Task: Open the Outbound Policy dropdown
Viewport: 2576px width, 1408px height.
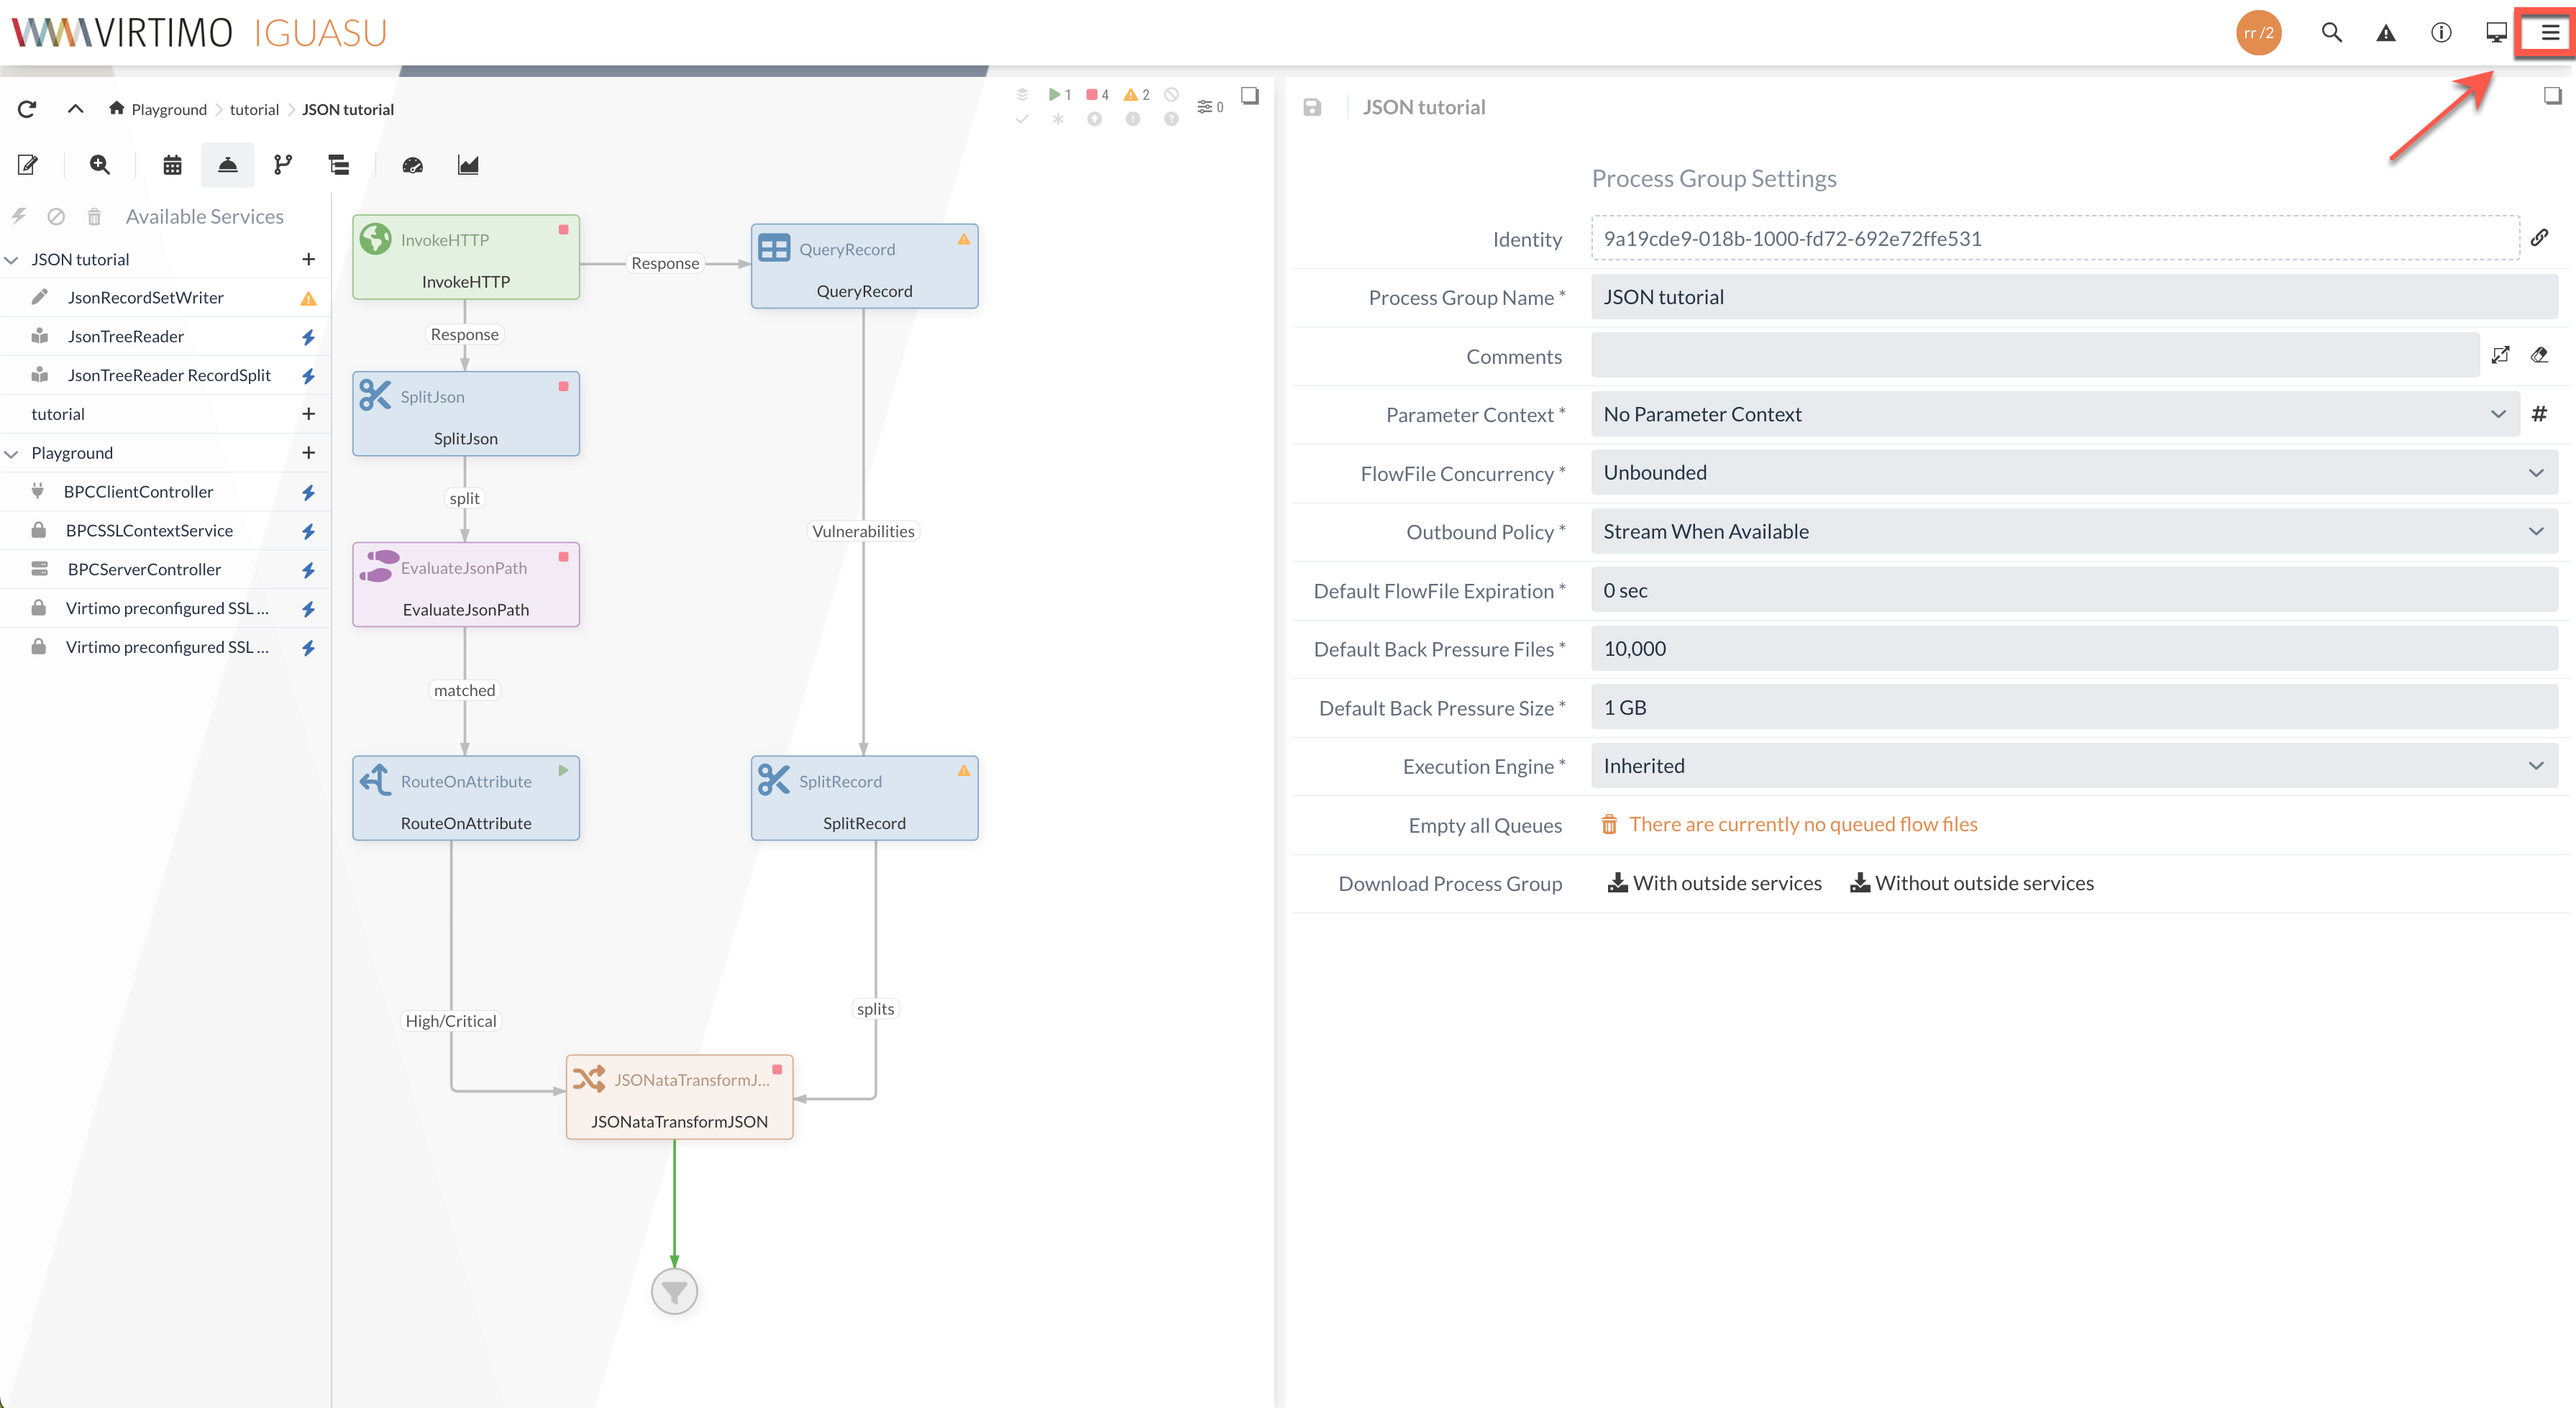Action: point(2073,532)
